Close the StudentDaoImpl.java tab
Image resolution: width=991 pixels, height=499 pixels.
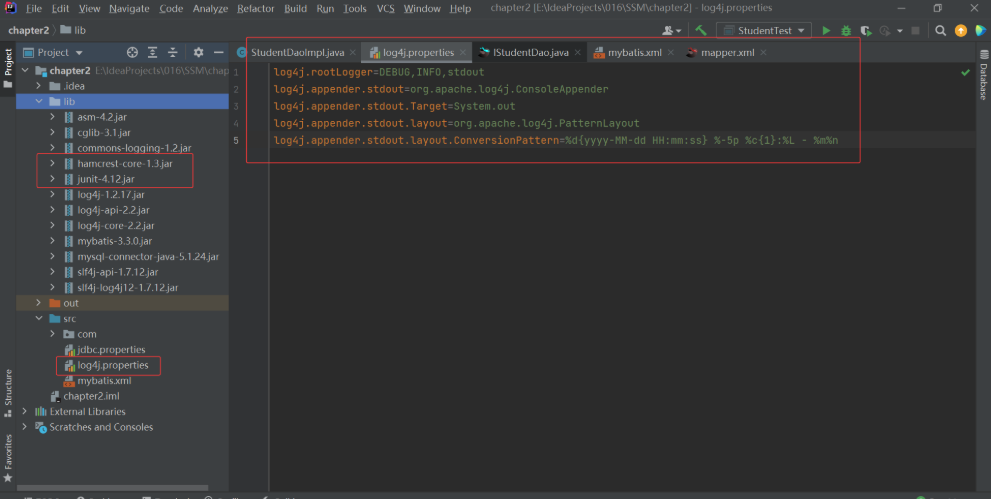pos(353,52)
